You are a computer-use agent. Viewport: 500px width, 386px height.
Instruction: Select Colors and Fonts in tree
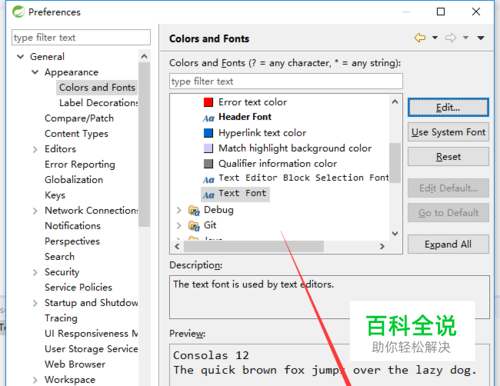point(97,87)
